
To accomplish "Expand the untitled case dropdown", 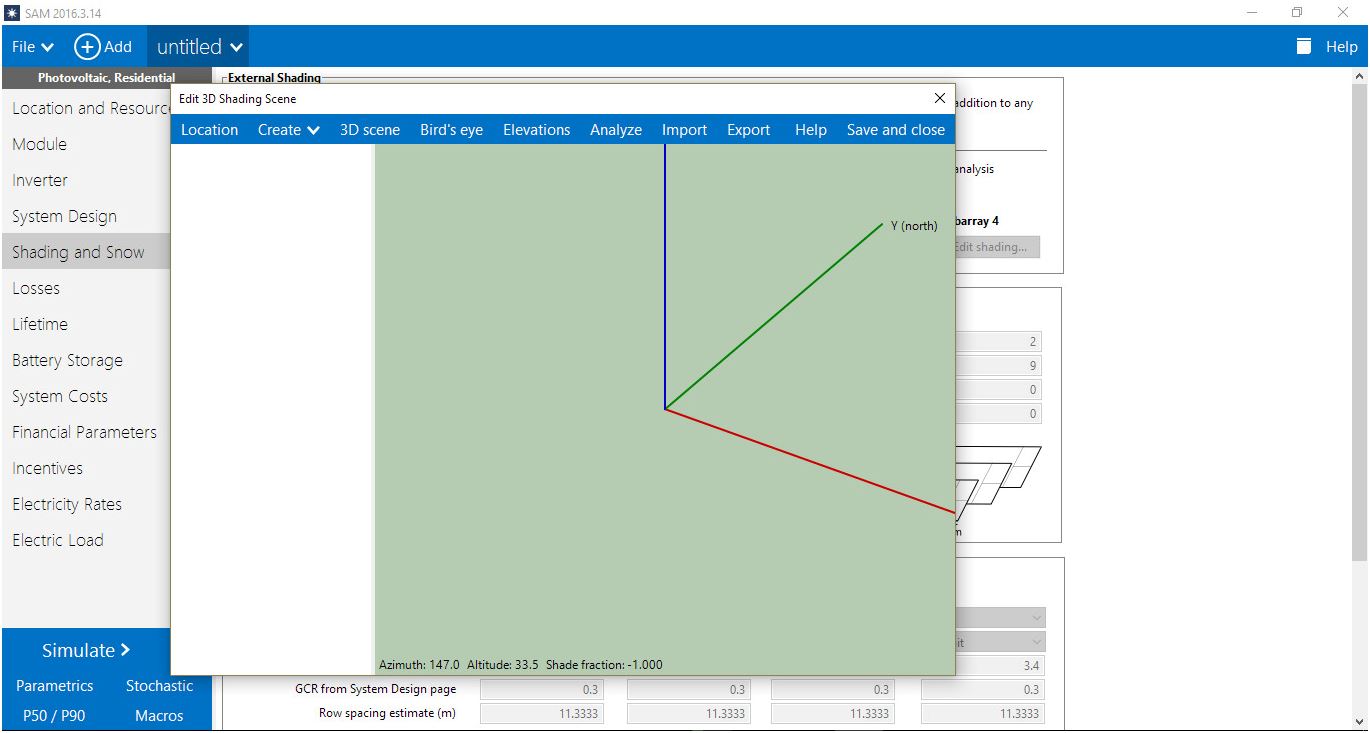I will pyautogui.click(x=199, y=47).
